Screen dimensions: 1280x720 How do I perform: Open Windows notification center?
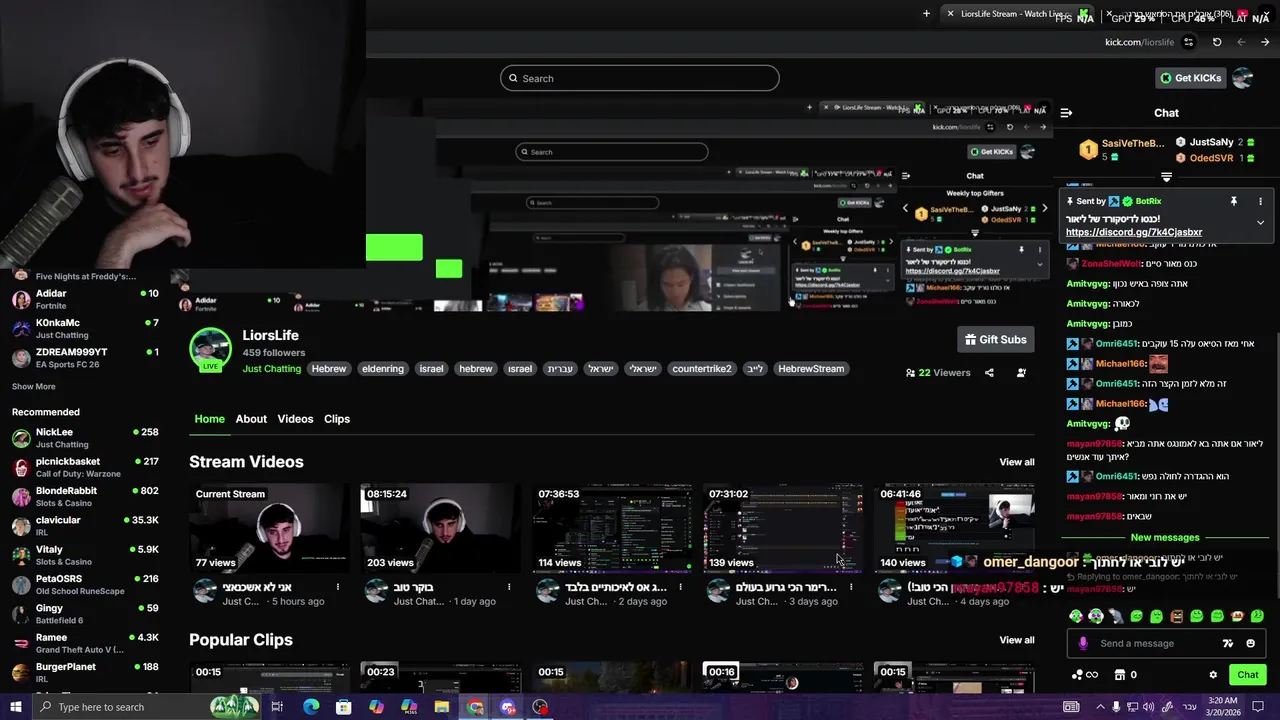click(1258, 707)
